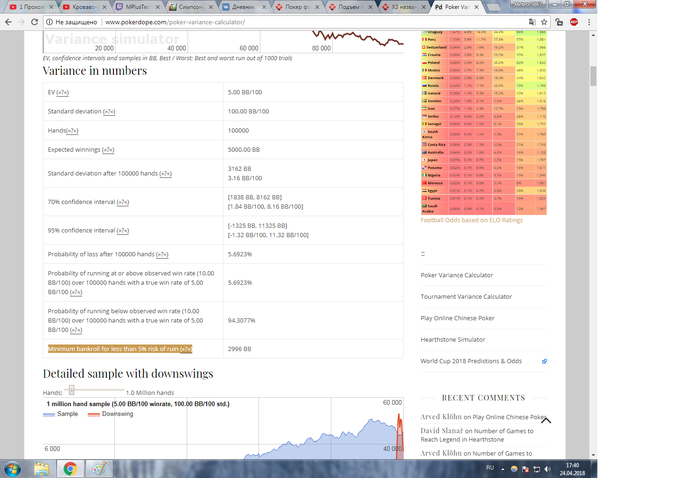Switch to the 'Покер фо' tab

296,7
